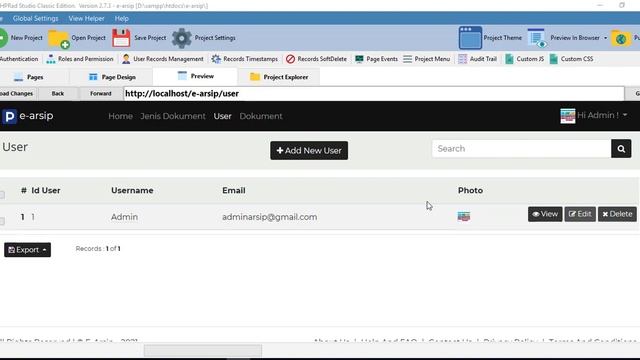Open the Export dropdown
The height and width of the screenshot is (360, 640).
pyautogui.click(x=27, y=250)
